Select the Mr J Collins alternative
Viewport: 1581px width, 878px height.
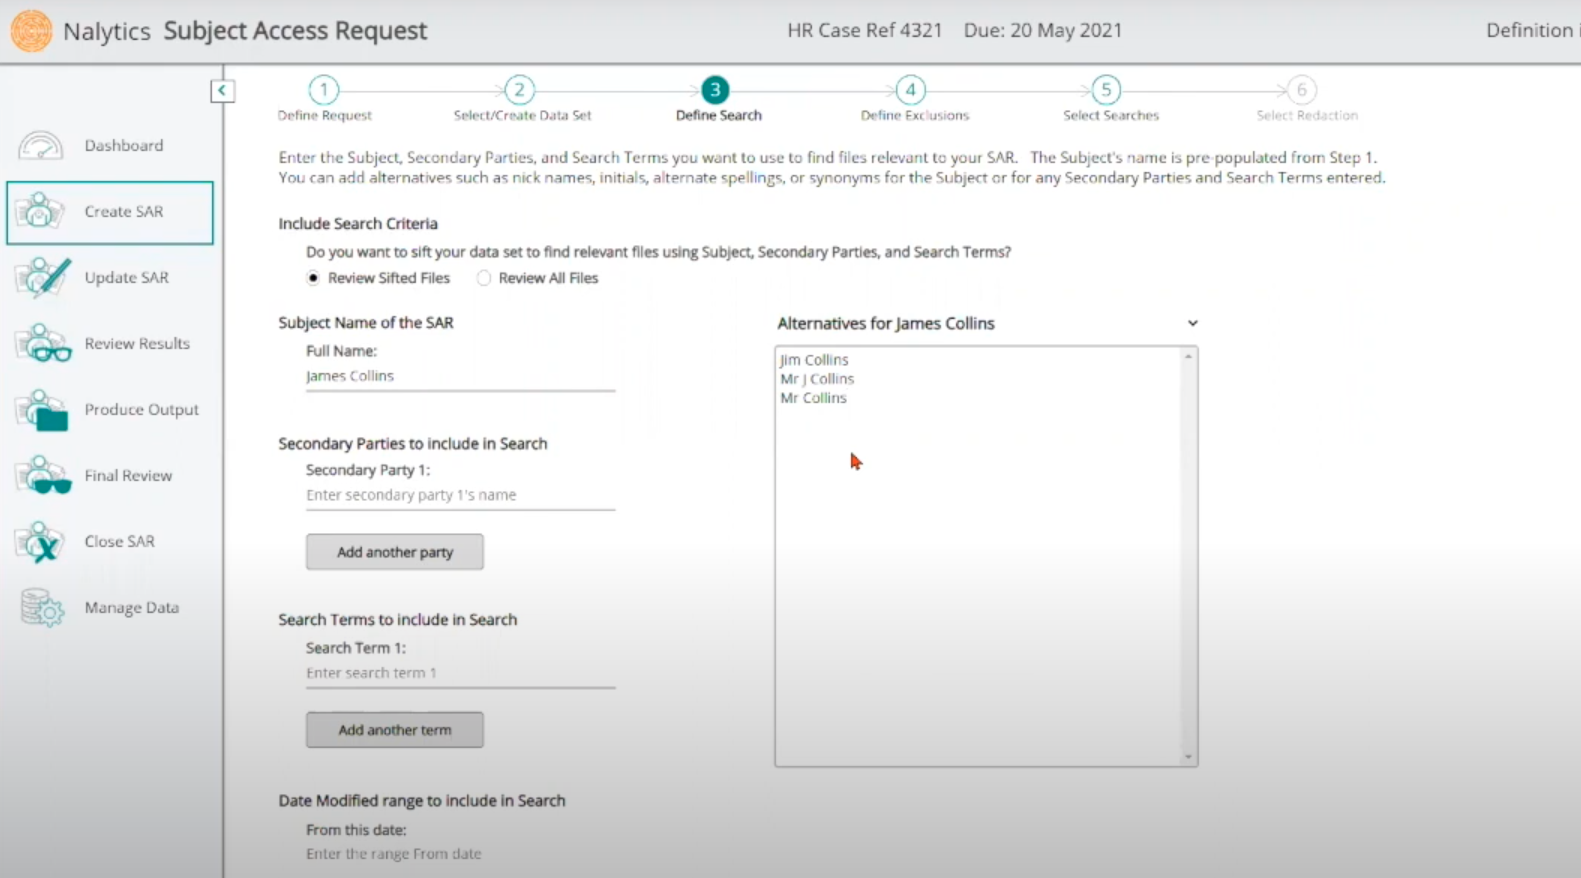817,379
